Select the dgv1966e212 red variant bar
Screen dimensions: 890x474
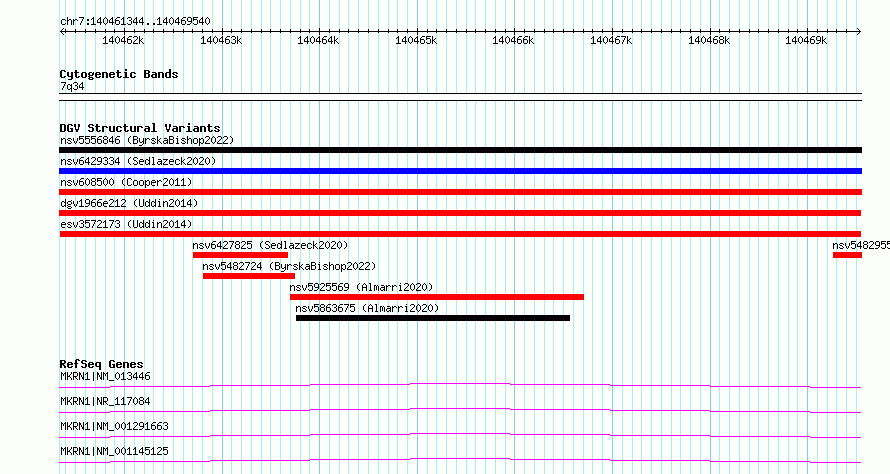pyautogui.click(x=460, y=213)
